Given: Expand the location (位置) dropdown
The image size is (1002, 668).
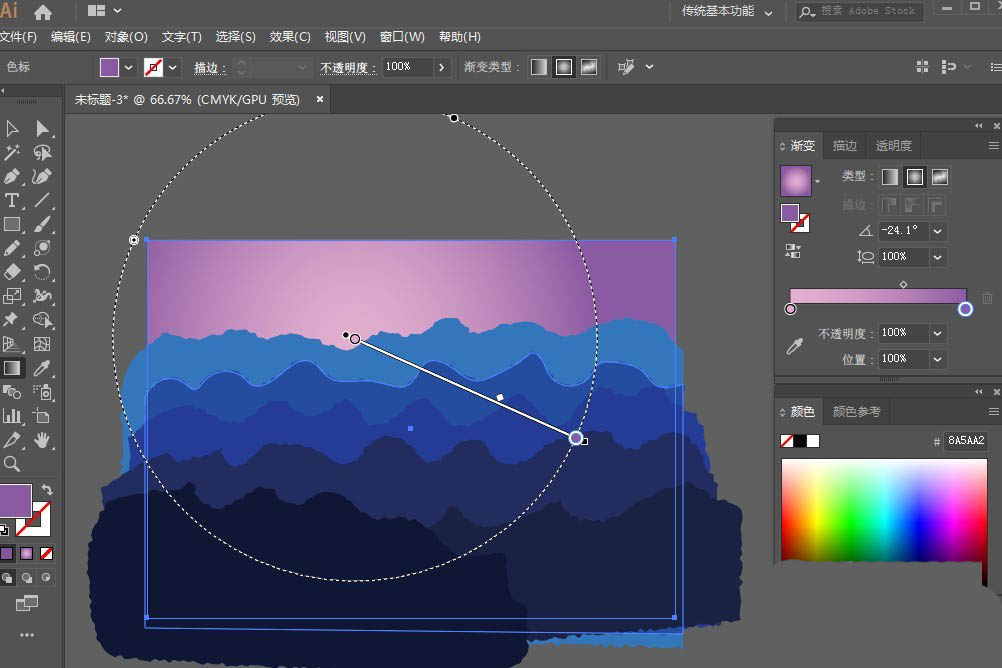Looking at the screenshot, I should pyautogui.click(x=937, y=359).
